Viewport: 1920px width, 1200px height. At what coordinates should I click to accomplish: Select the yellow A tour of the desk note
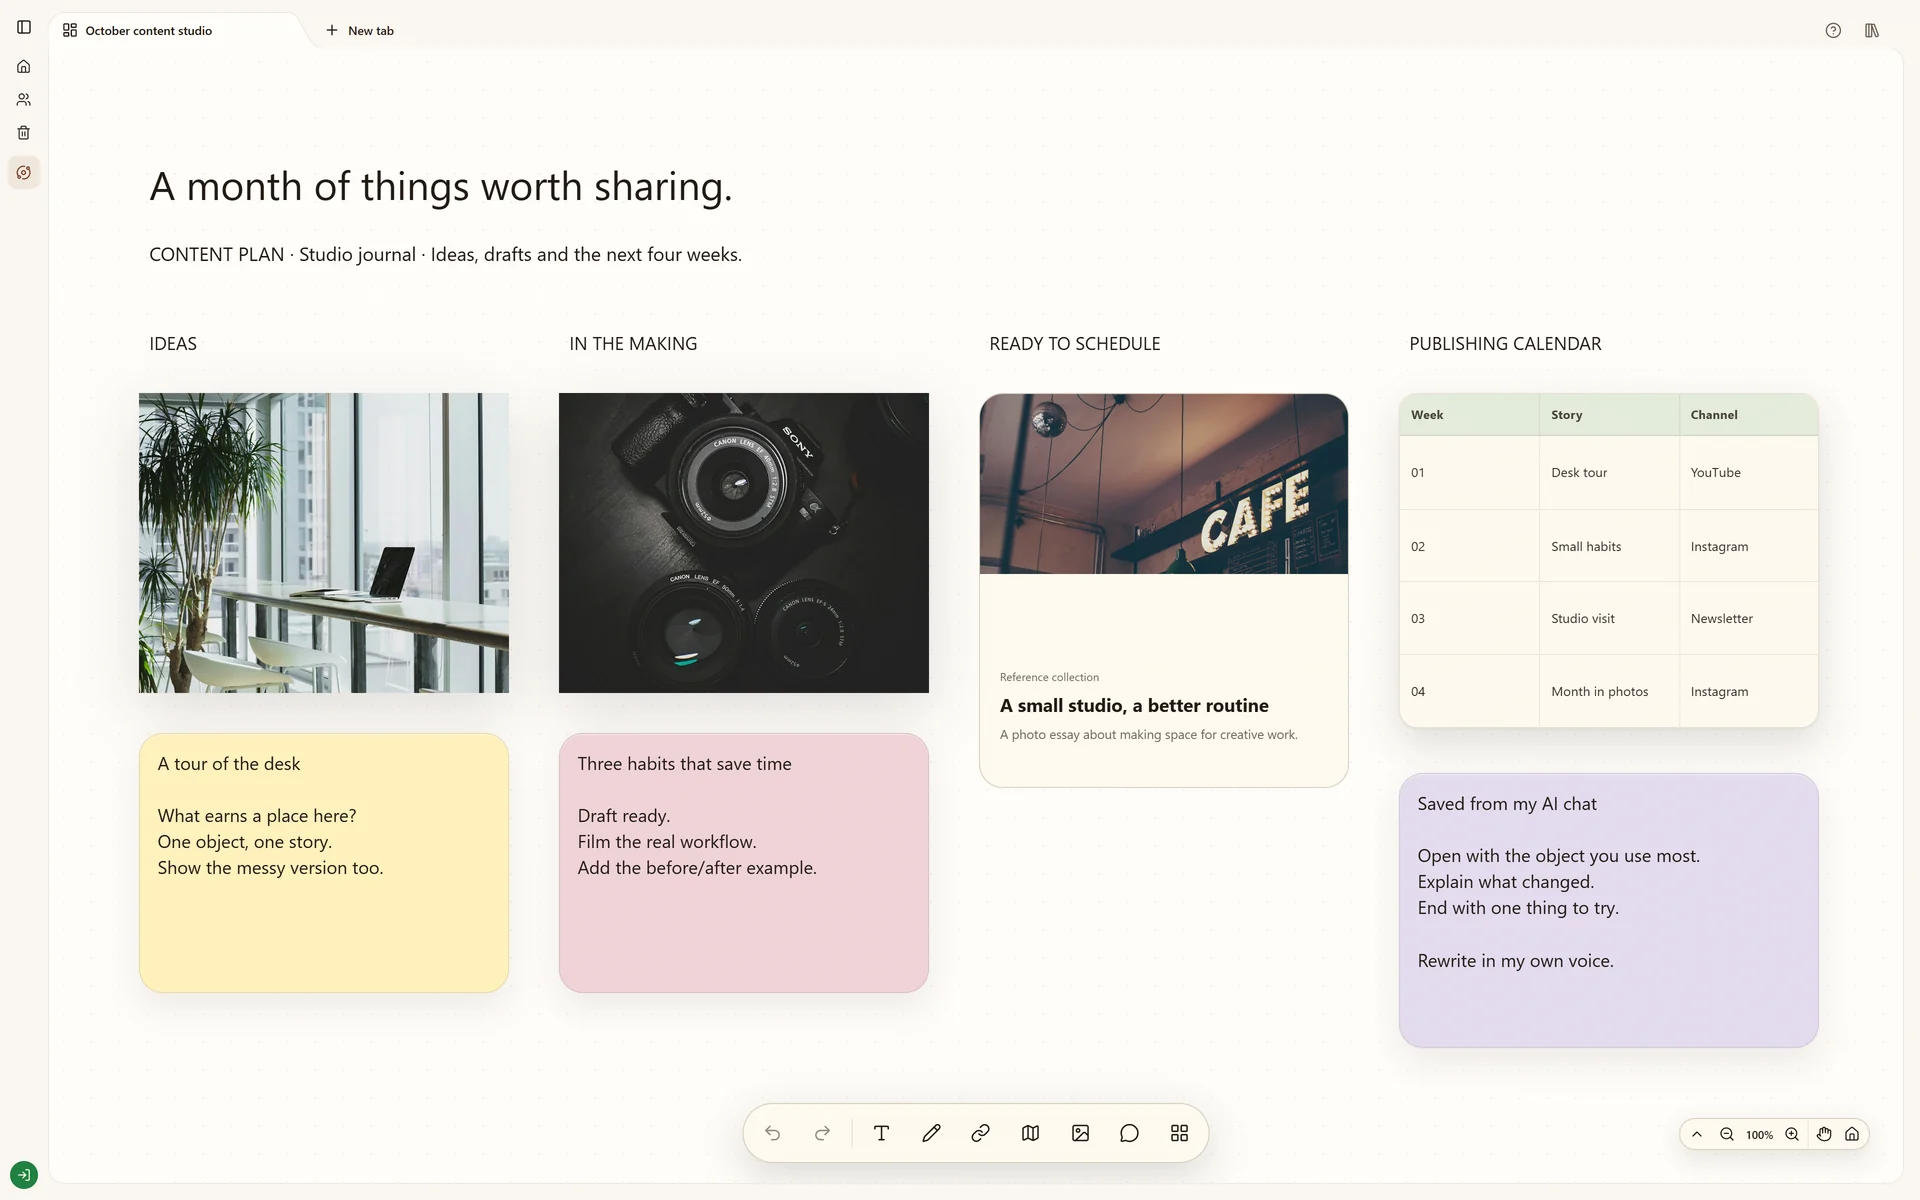[x=324, y=863]
